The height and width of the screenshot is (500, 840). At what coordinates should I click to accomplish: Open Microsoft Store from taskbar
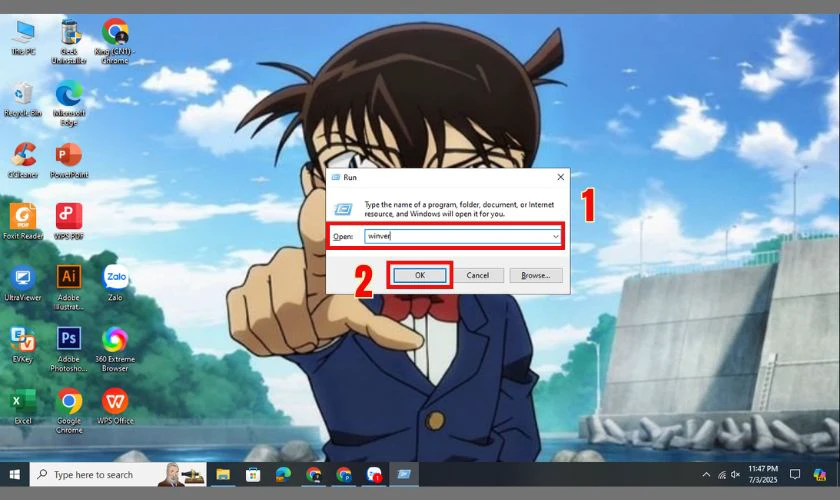click(x=253, y=474)
